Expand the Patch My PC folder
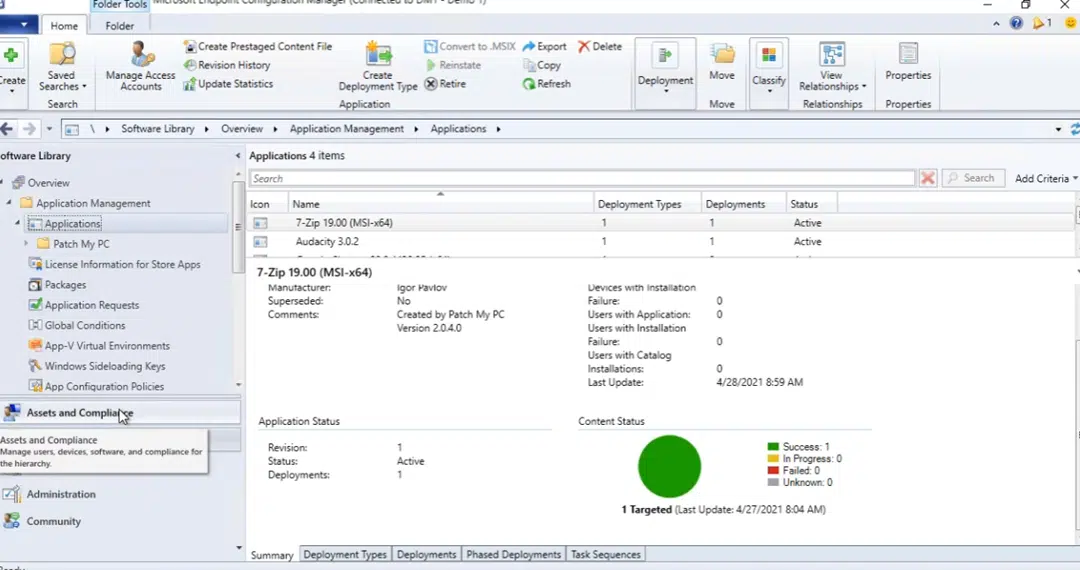 pyautogui.click(x=26, y=244)
